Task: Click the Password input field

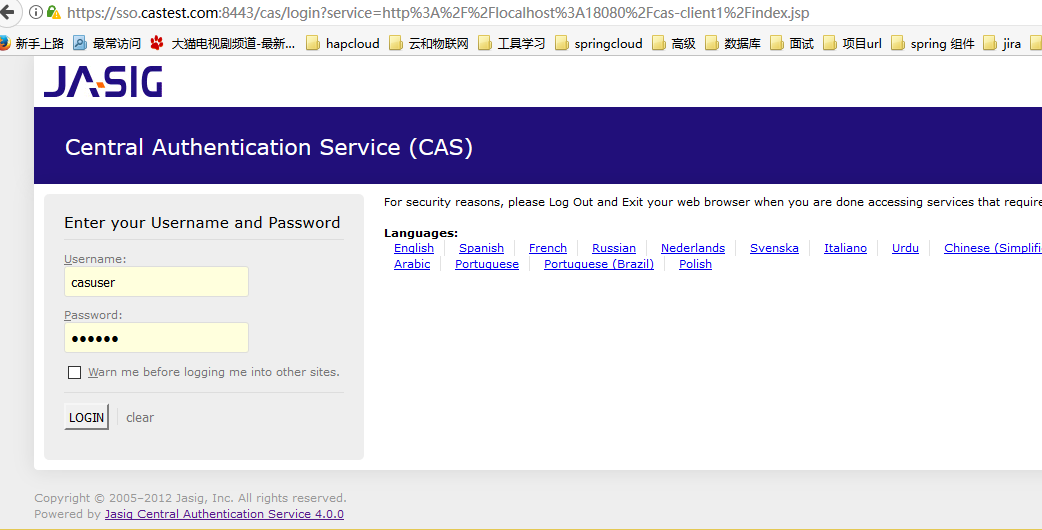Action: pyautogui.click(x=156, y=338)
